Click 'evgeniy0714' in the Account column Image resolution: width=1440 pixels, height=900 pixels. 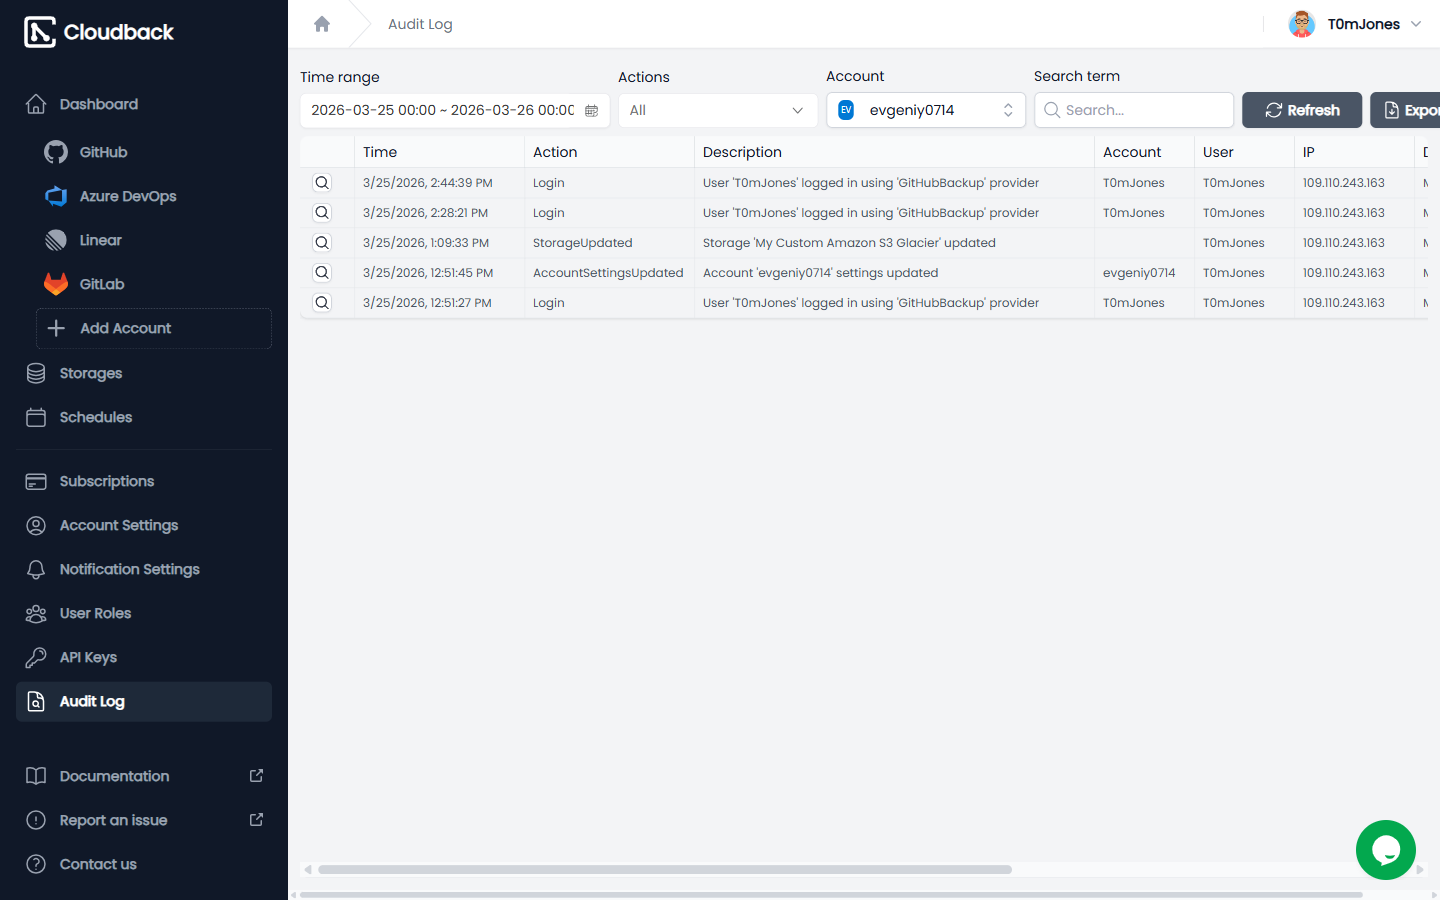coord(1139,273)
